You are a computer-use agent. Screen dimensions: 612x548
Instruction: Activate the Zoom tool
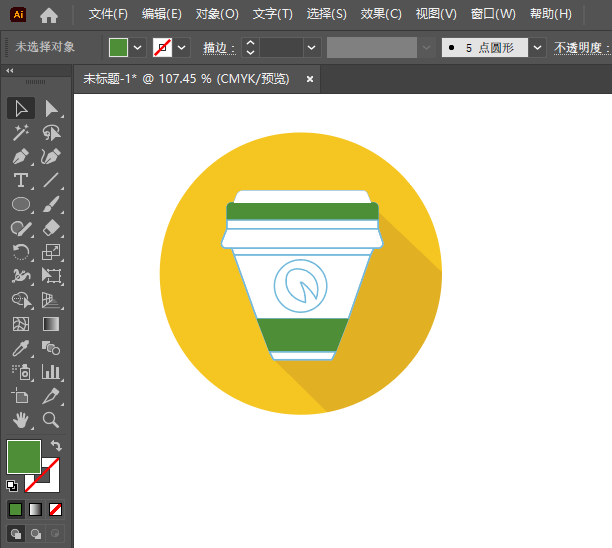coord(51,420)
